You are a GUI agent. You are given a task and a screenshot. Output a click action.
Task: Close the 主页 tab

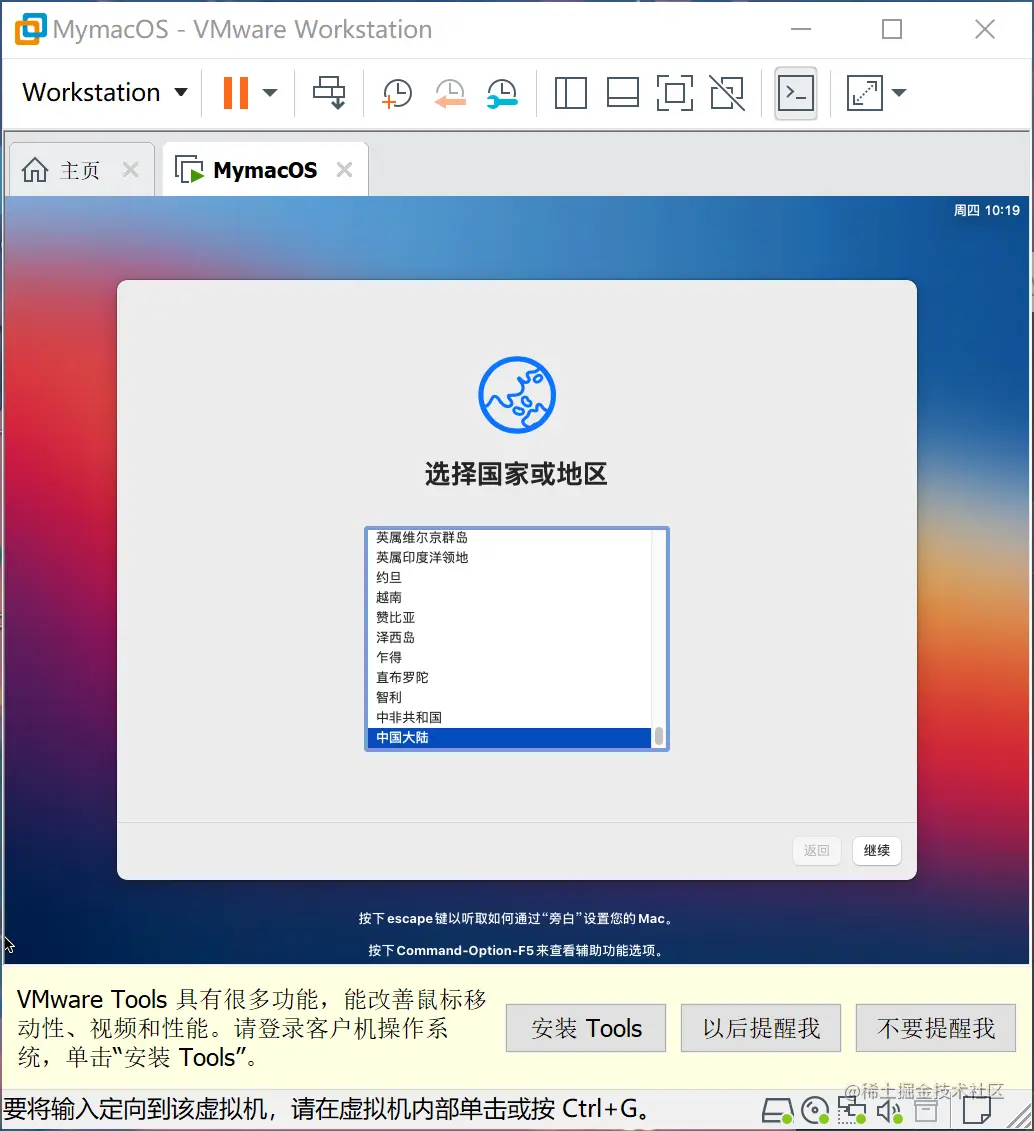[x=131, y=170]
